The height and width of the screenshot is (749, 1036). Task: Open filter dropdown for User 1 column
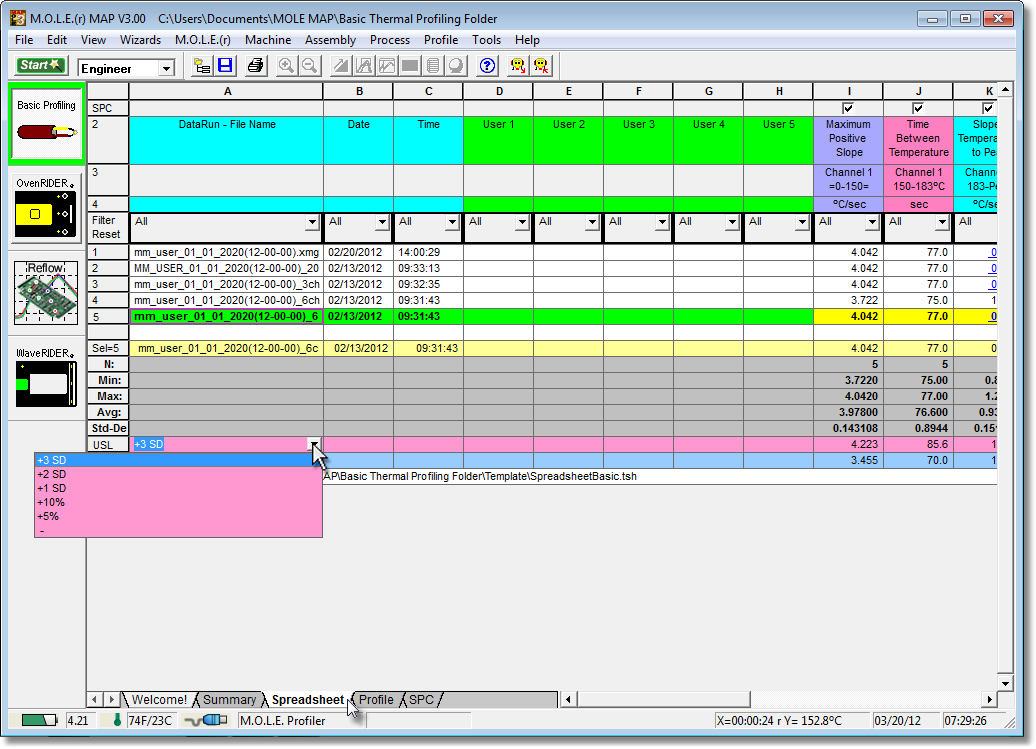[523, 222]
